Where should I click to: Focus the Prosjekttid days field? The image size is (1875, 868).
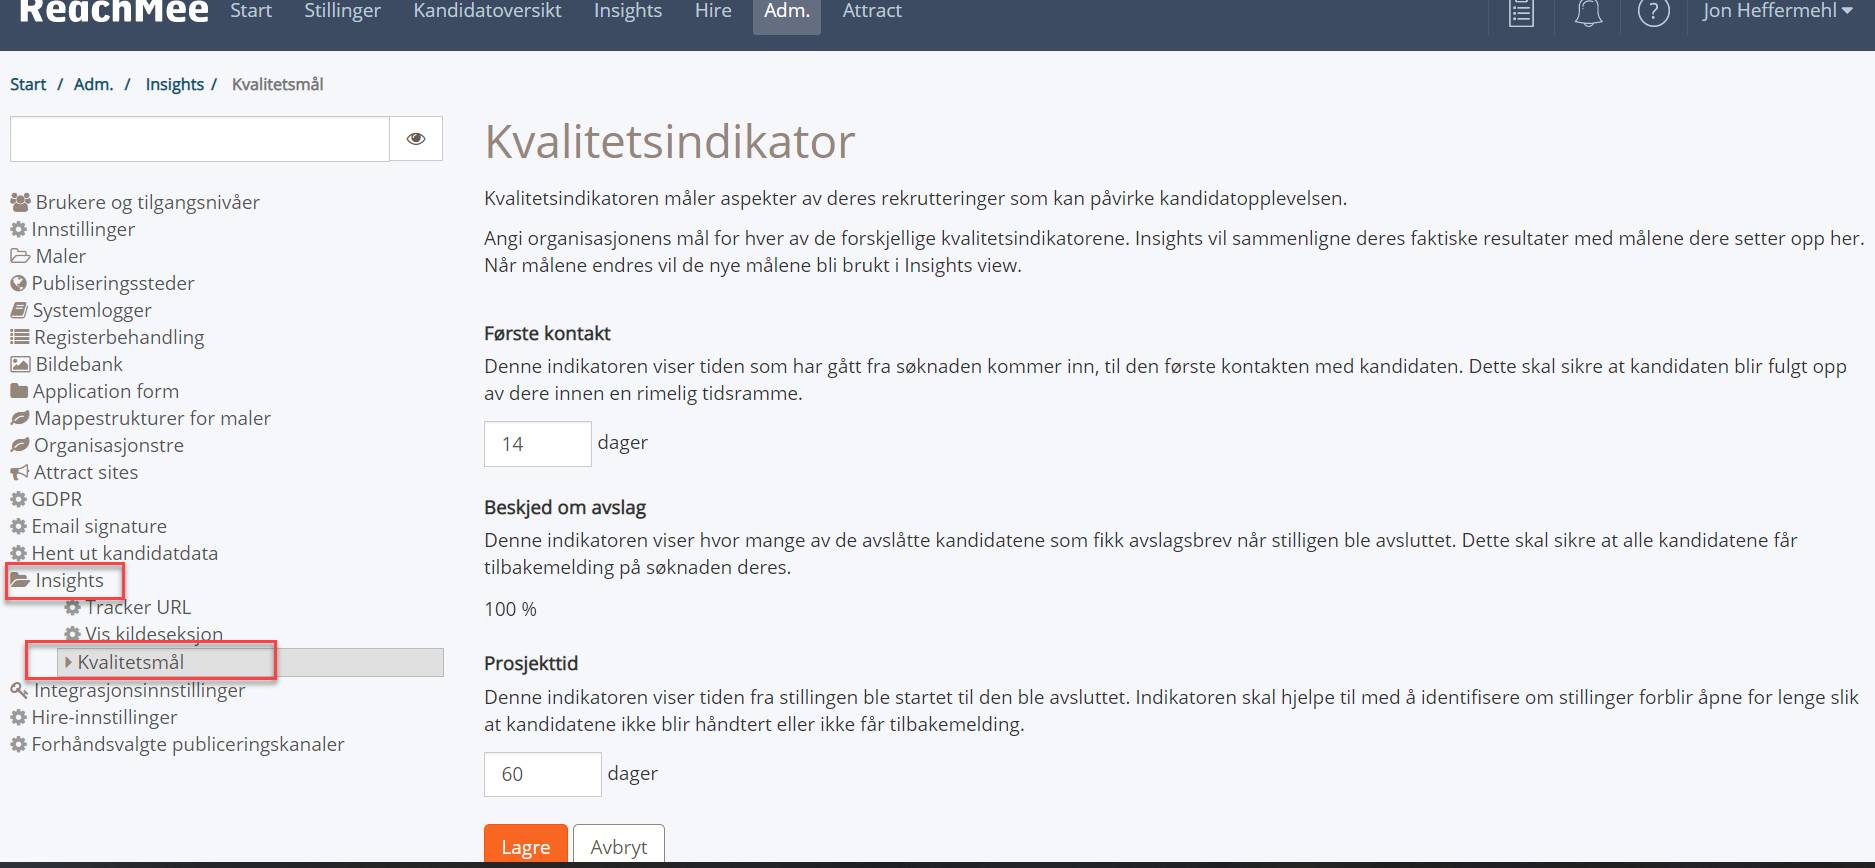coord(543,774)
